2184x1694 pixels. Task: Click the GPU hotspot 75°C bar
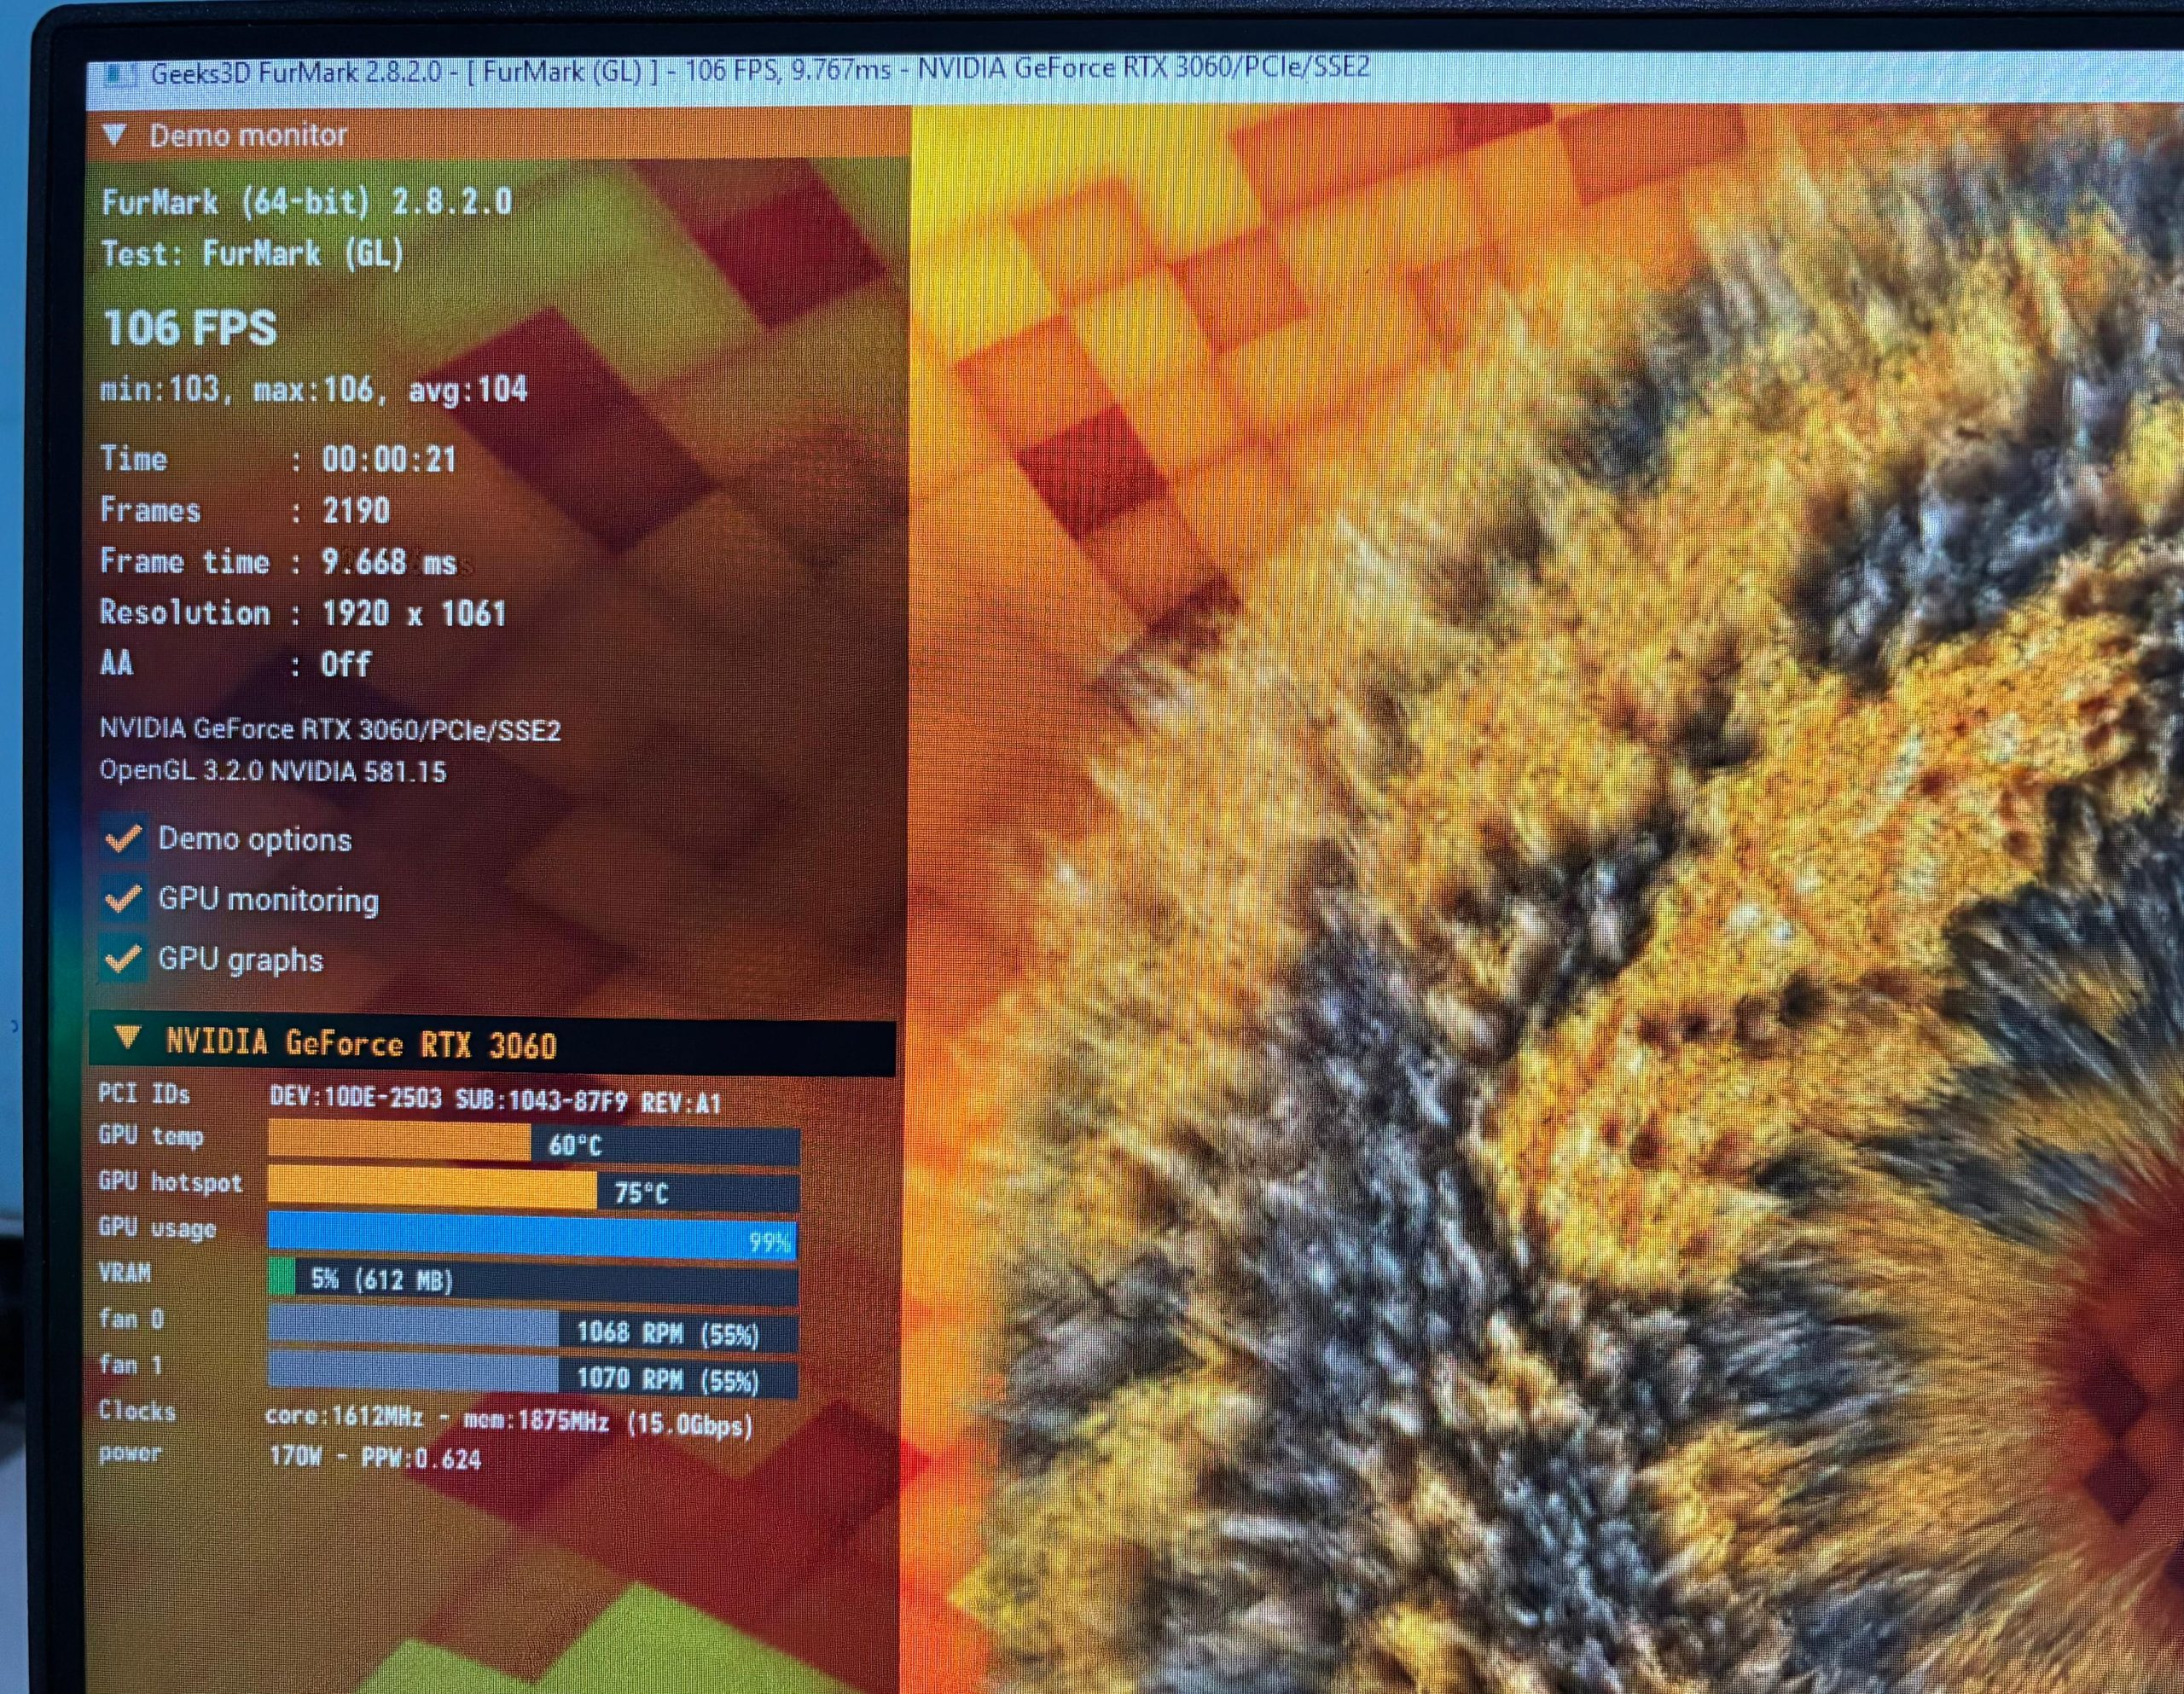pos(533,1191)
